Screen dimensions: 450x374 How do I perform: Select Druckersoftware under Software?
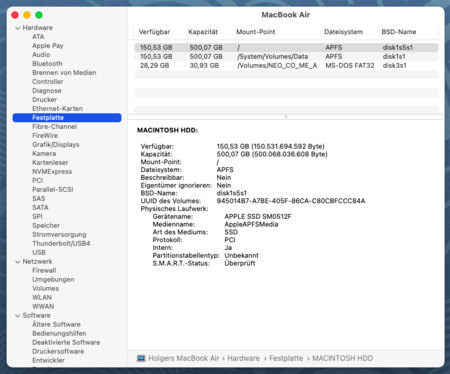(58, 352)
